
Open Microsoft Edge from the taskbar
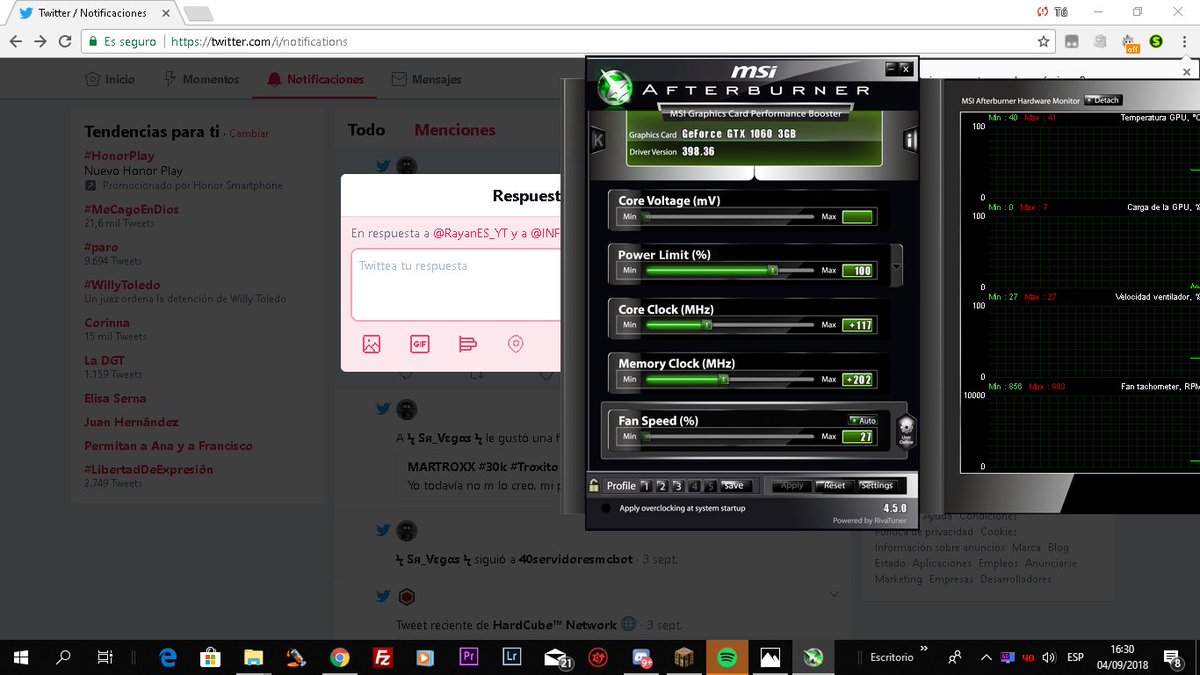click(x=167, y=657)
